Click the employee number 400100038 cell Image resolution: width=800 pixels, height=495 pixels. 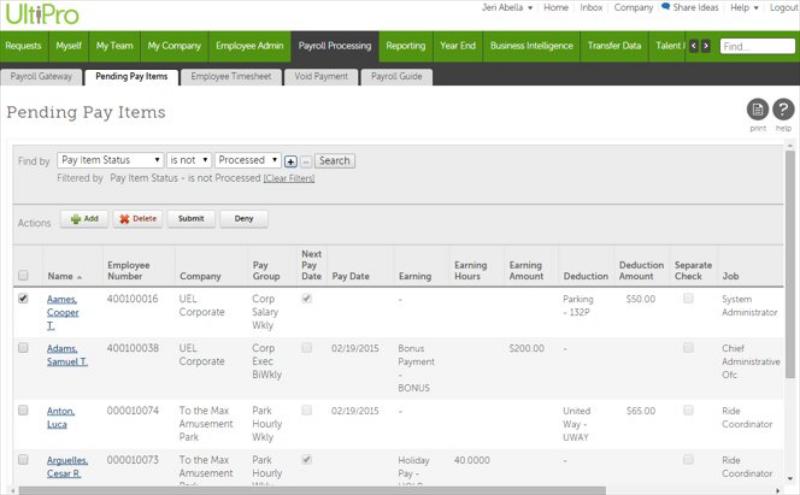[133, 348]
